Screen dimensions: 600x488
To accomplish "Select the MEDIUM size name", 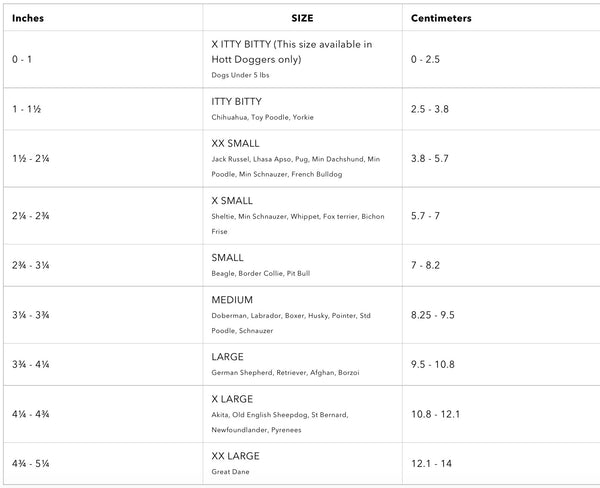I will click(x=232, y=300).
